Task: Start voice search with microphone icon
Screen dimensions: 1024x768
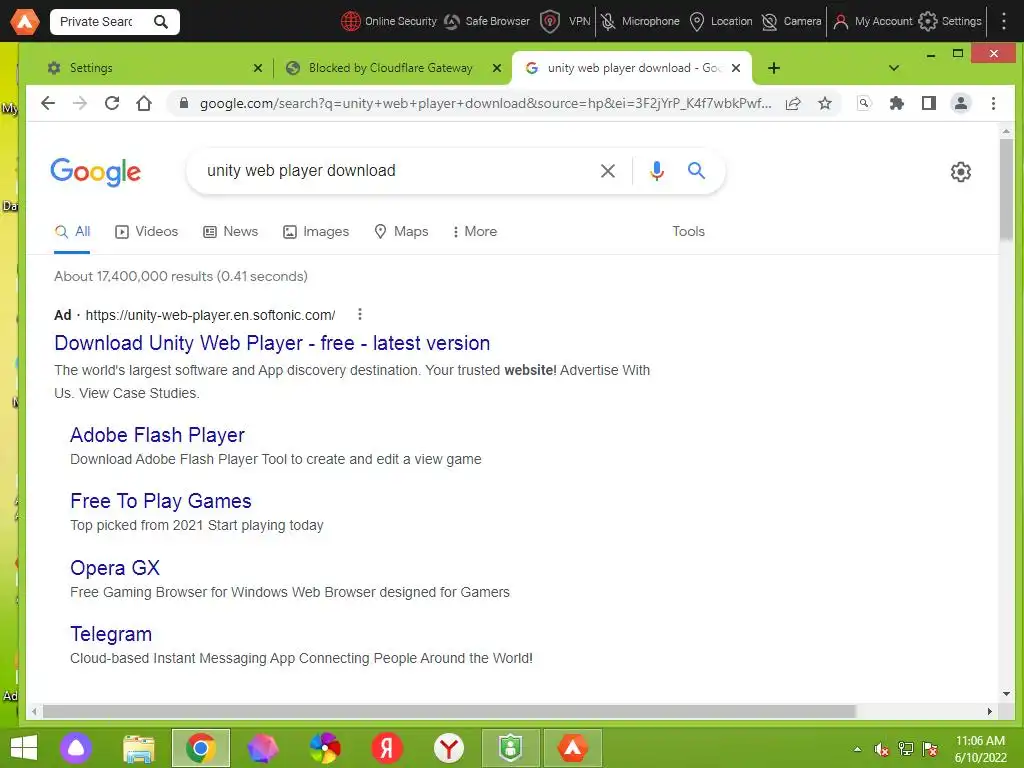Action: click(x=657, y=171)
